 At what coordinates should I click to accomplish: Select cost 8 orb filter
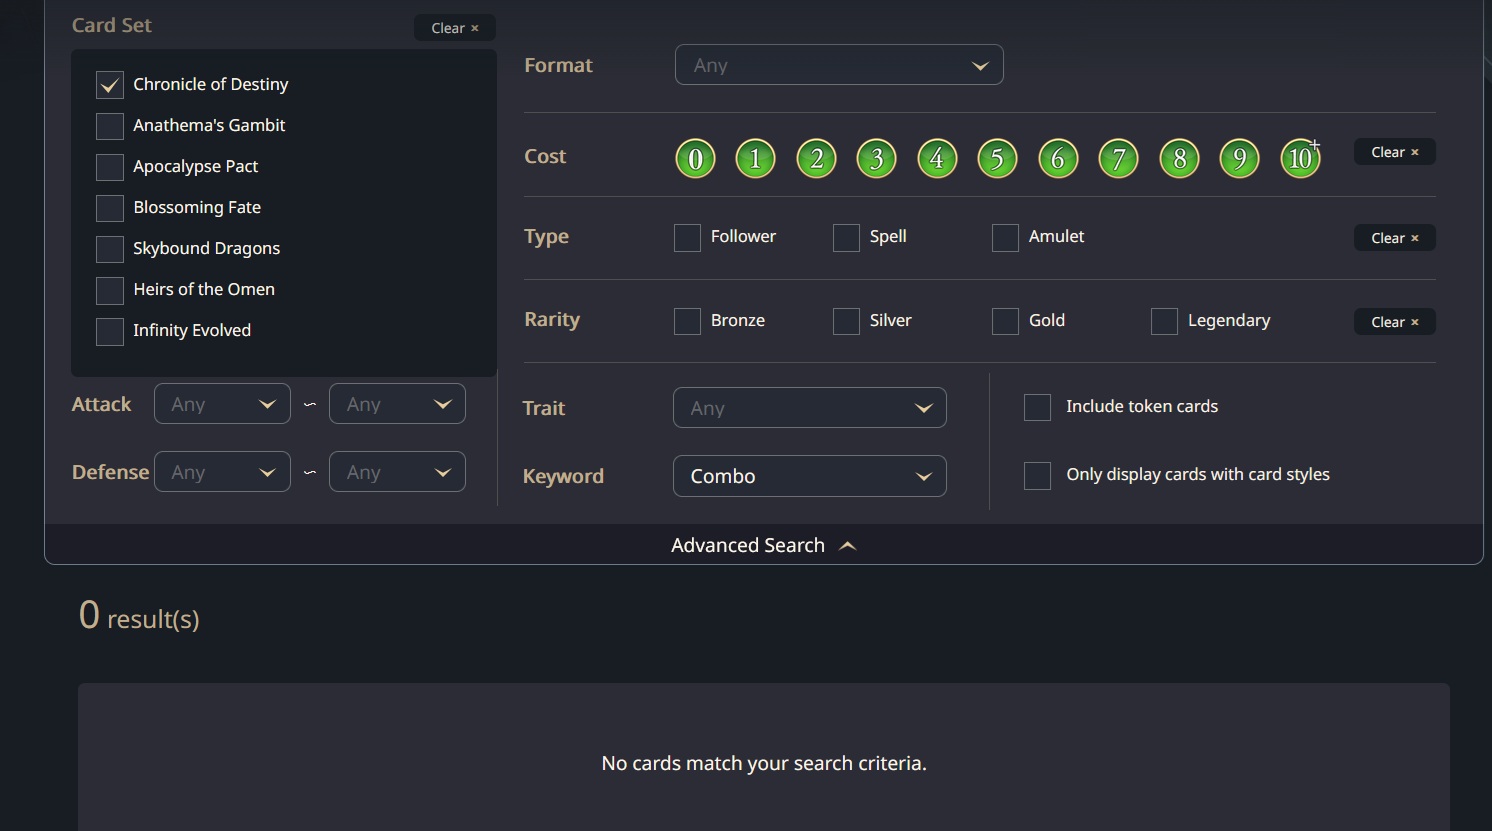1180,158
